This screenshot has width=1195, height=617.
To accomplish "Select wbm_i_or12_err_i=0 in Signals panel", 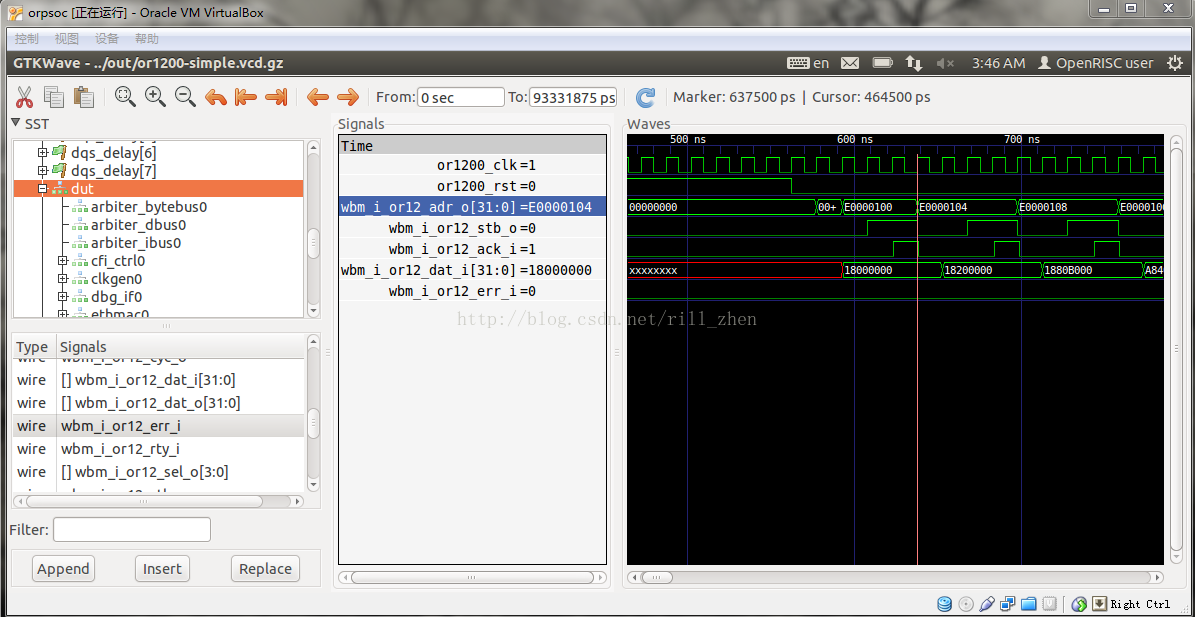I will coord(473,291).
